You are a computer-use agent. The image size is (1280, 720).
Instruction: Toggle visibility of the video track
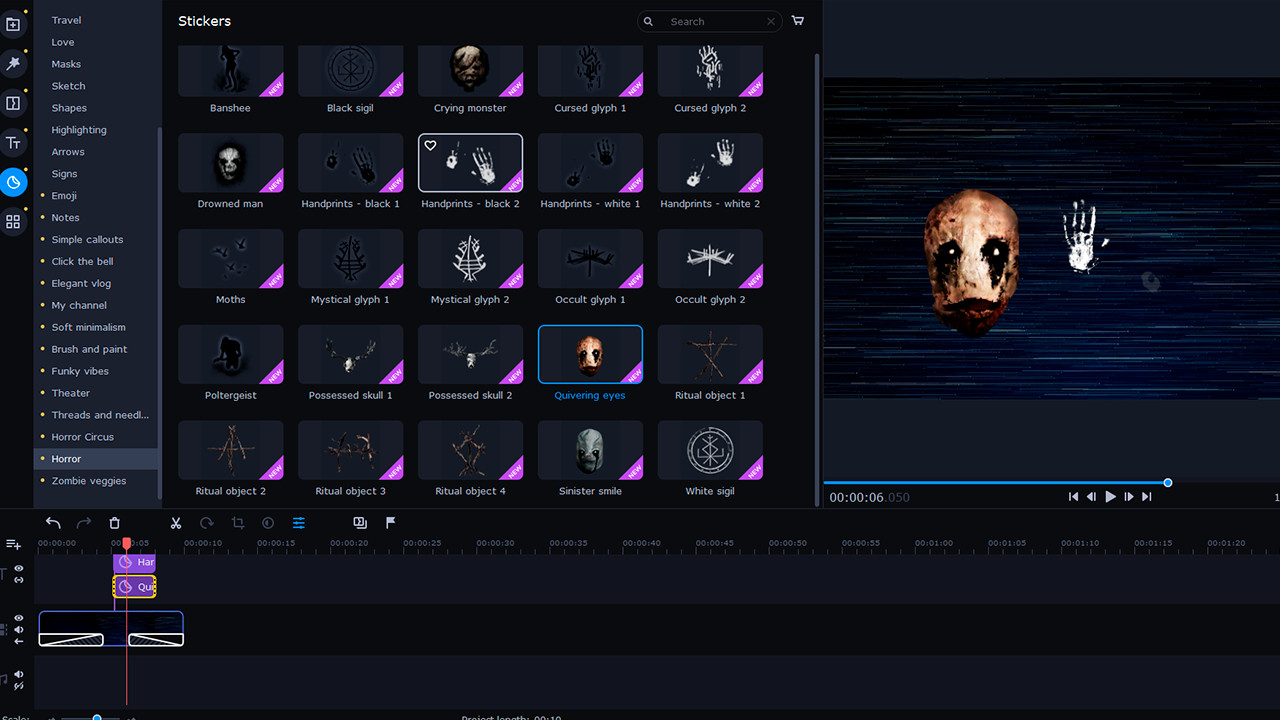[x=17, y=617]
